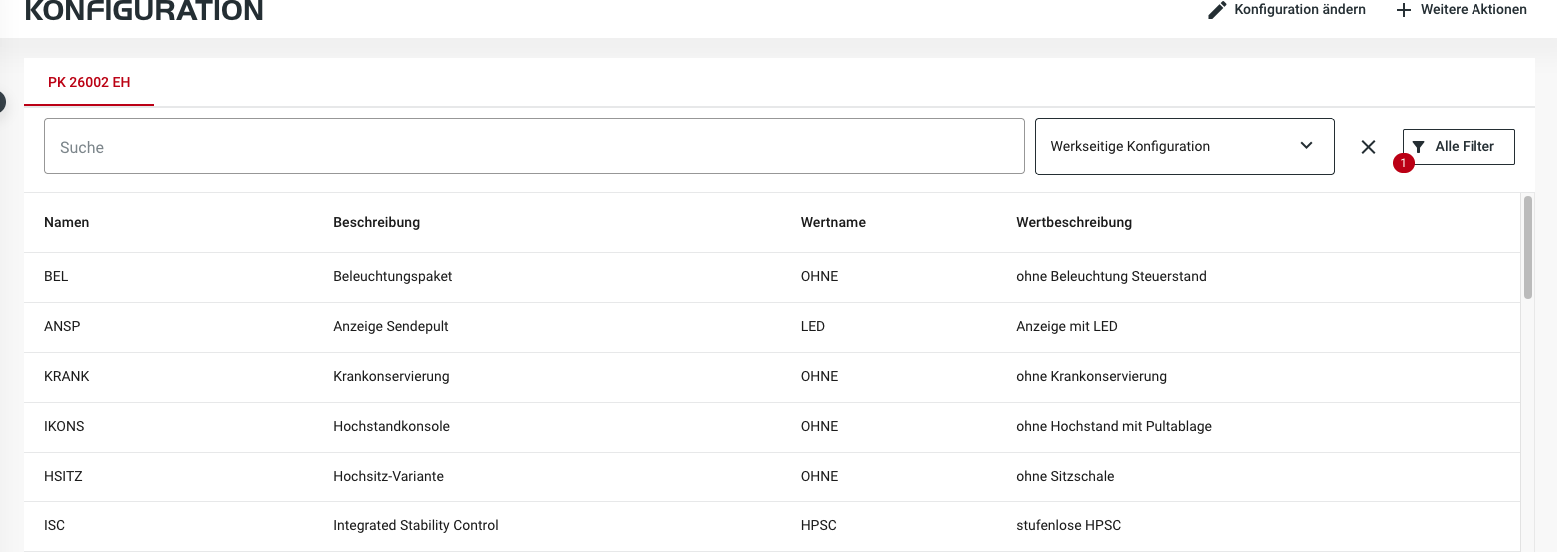This screenshot has width=1557, height=552.
Task: Click the vertical scrollbar of the table
Action: click(1527, 247)
